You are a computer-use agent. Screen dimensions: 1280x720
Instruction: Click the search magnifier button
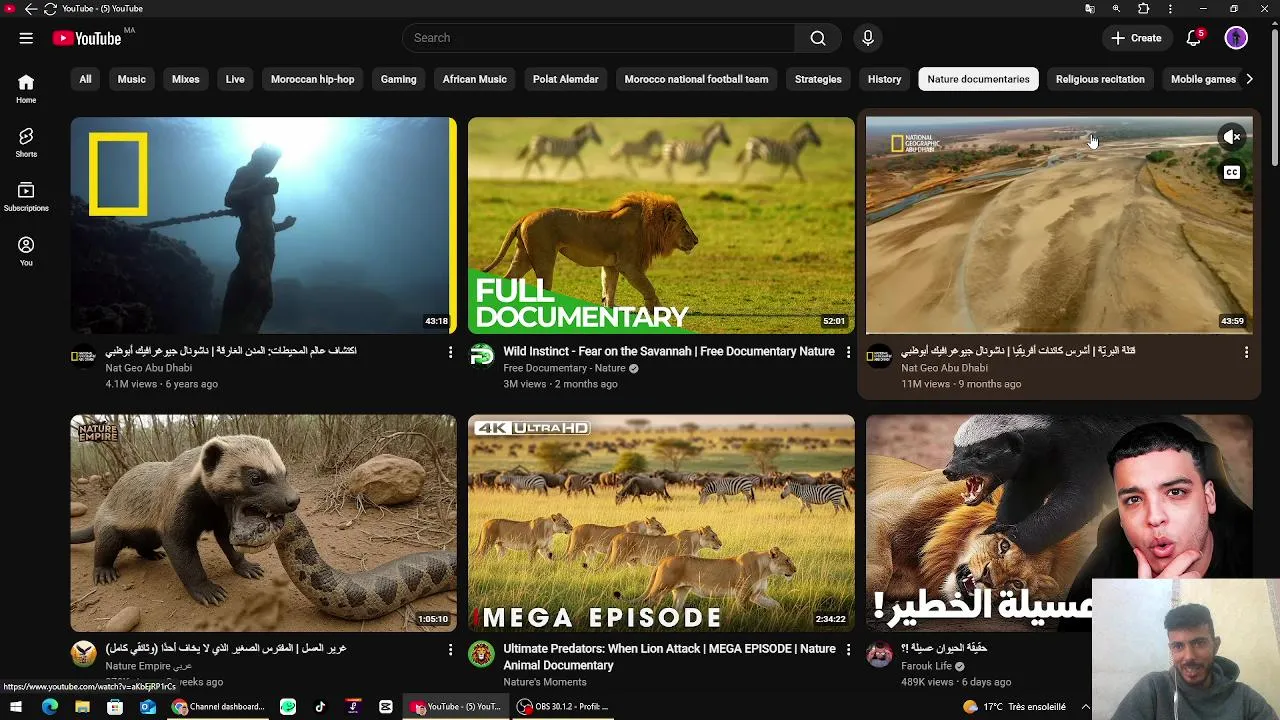818,38
